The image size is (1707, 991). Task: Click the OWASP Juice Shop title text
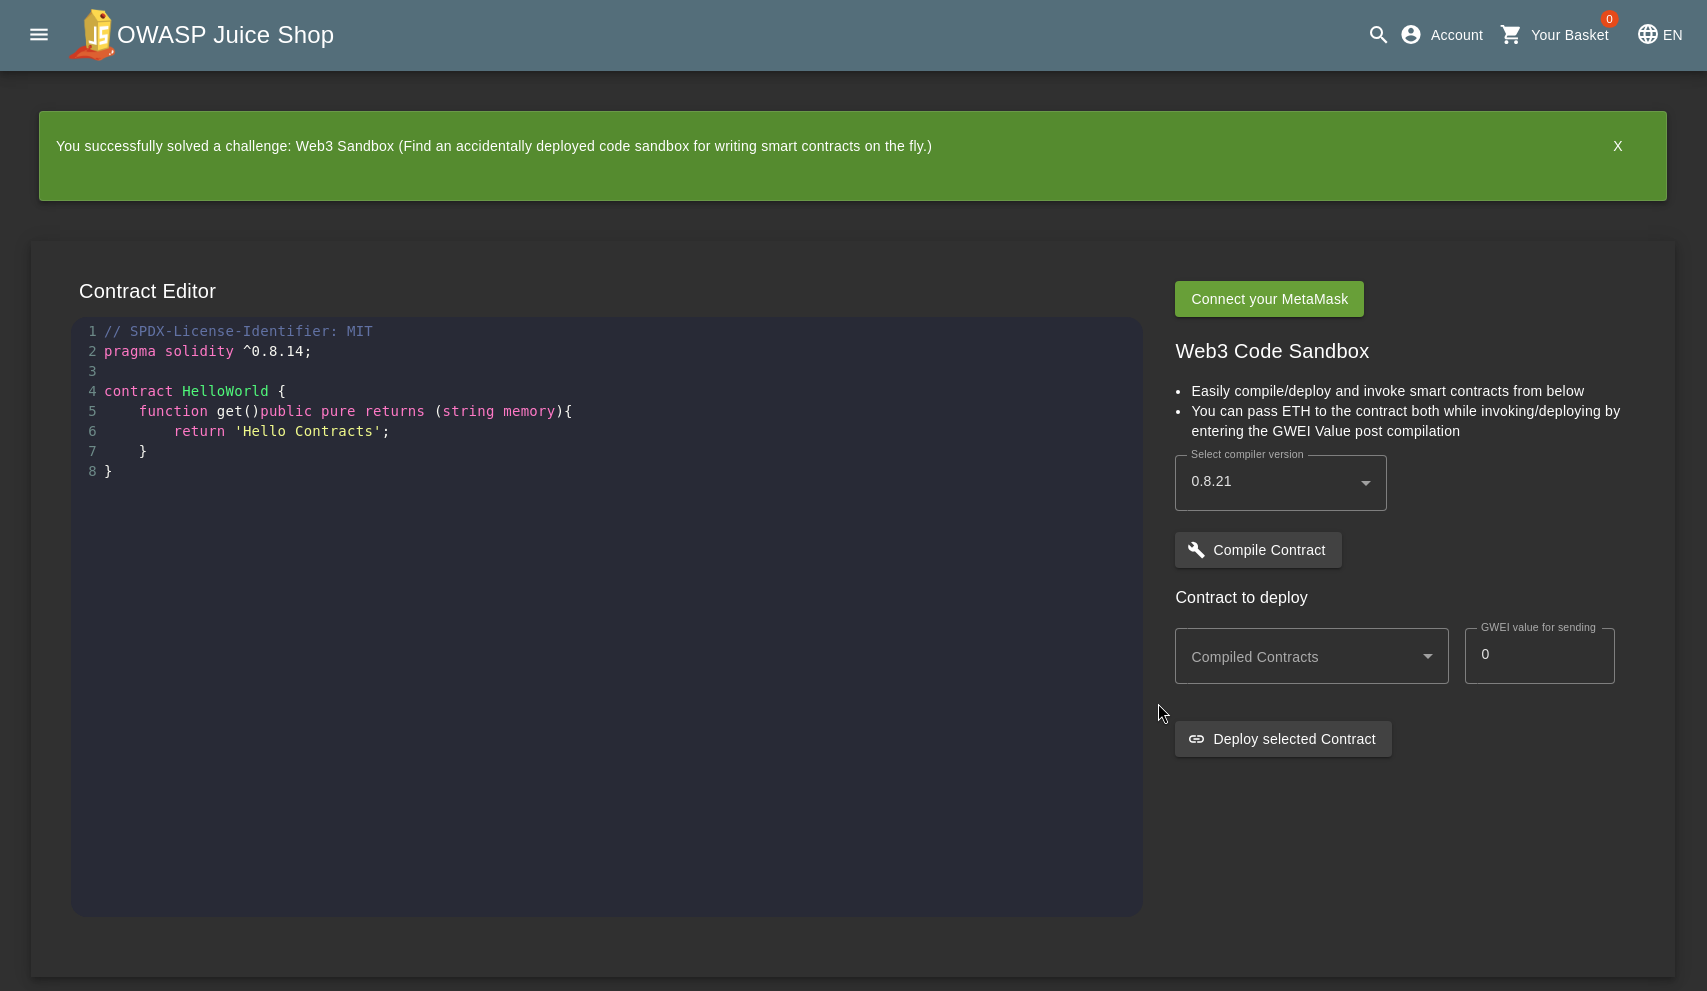pyautogui.click(x=225, y=35)
